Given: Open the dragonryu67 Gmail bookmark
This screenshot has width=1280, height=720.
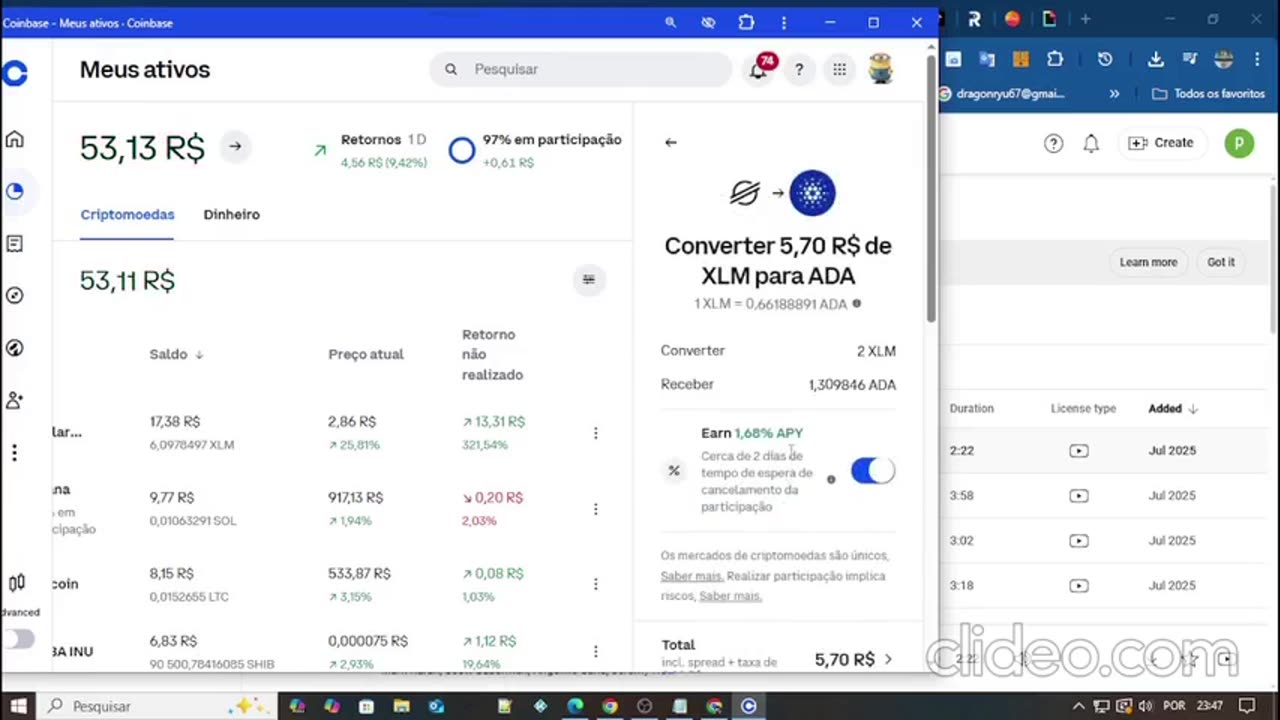Looking at the screenshot, I should point(1002,94).
